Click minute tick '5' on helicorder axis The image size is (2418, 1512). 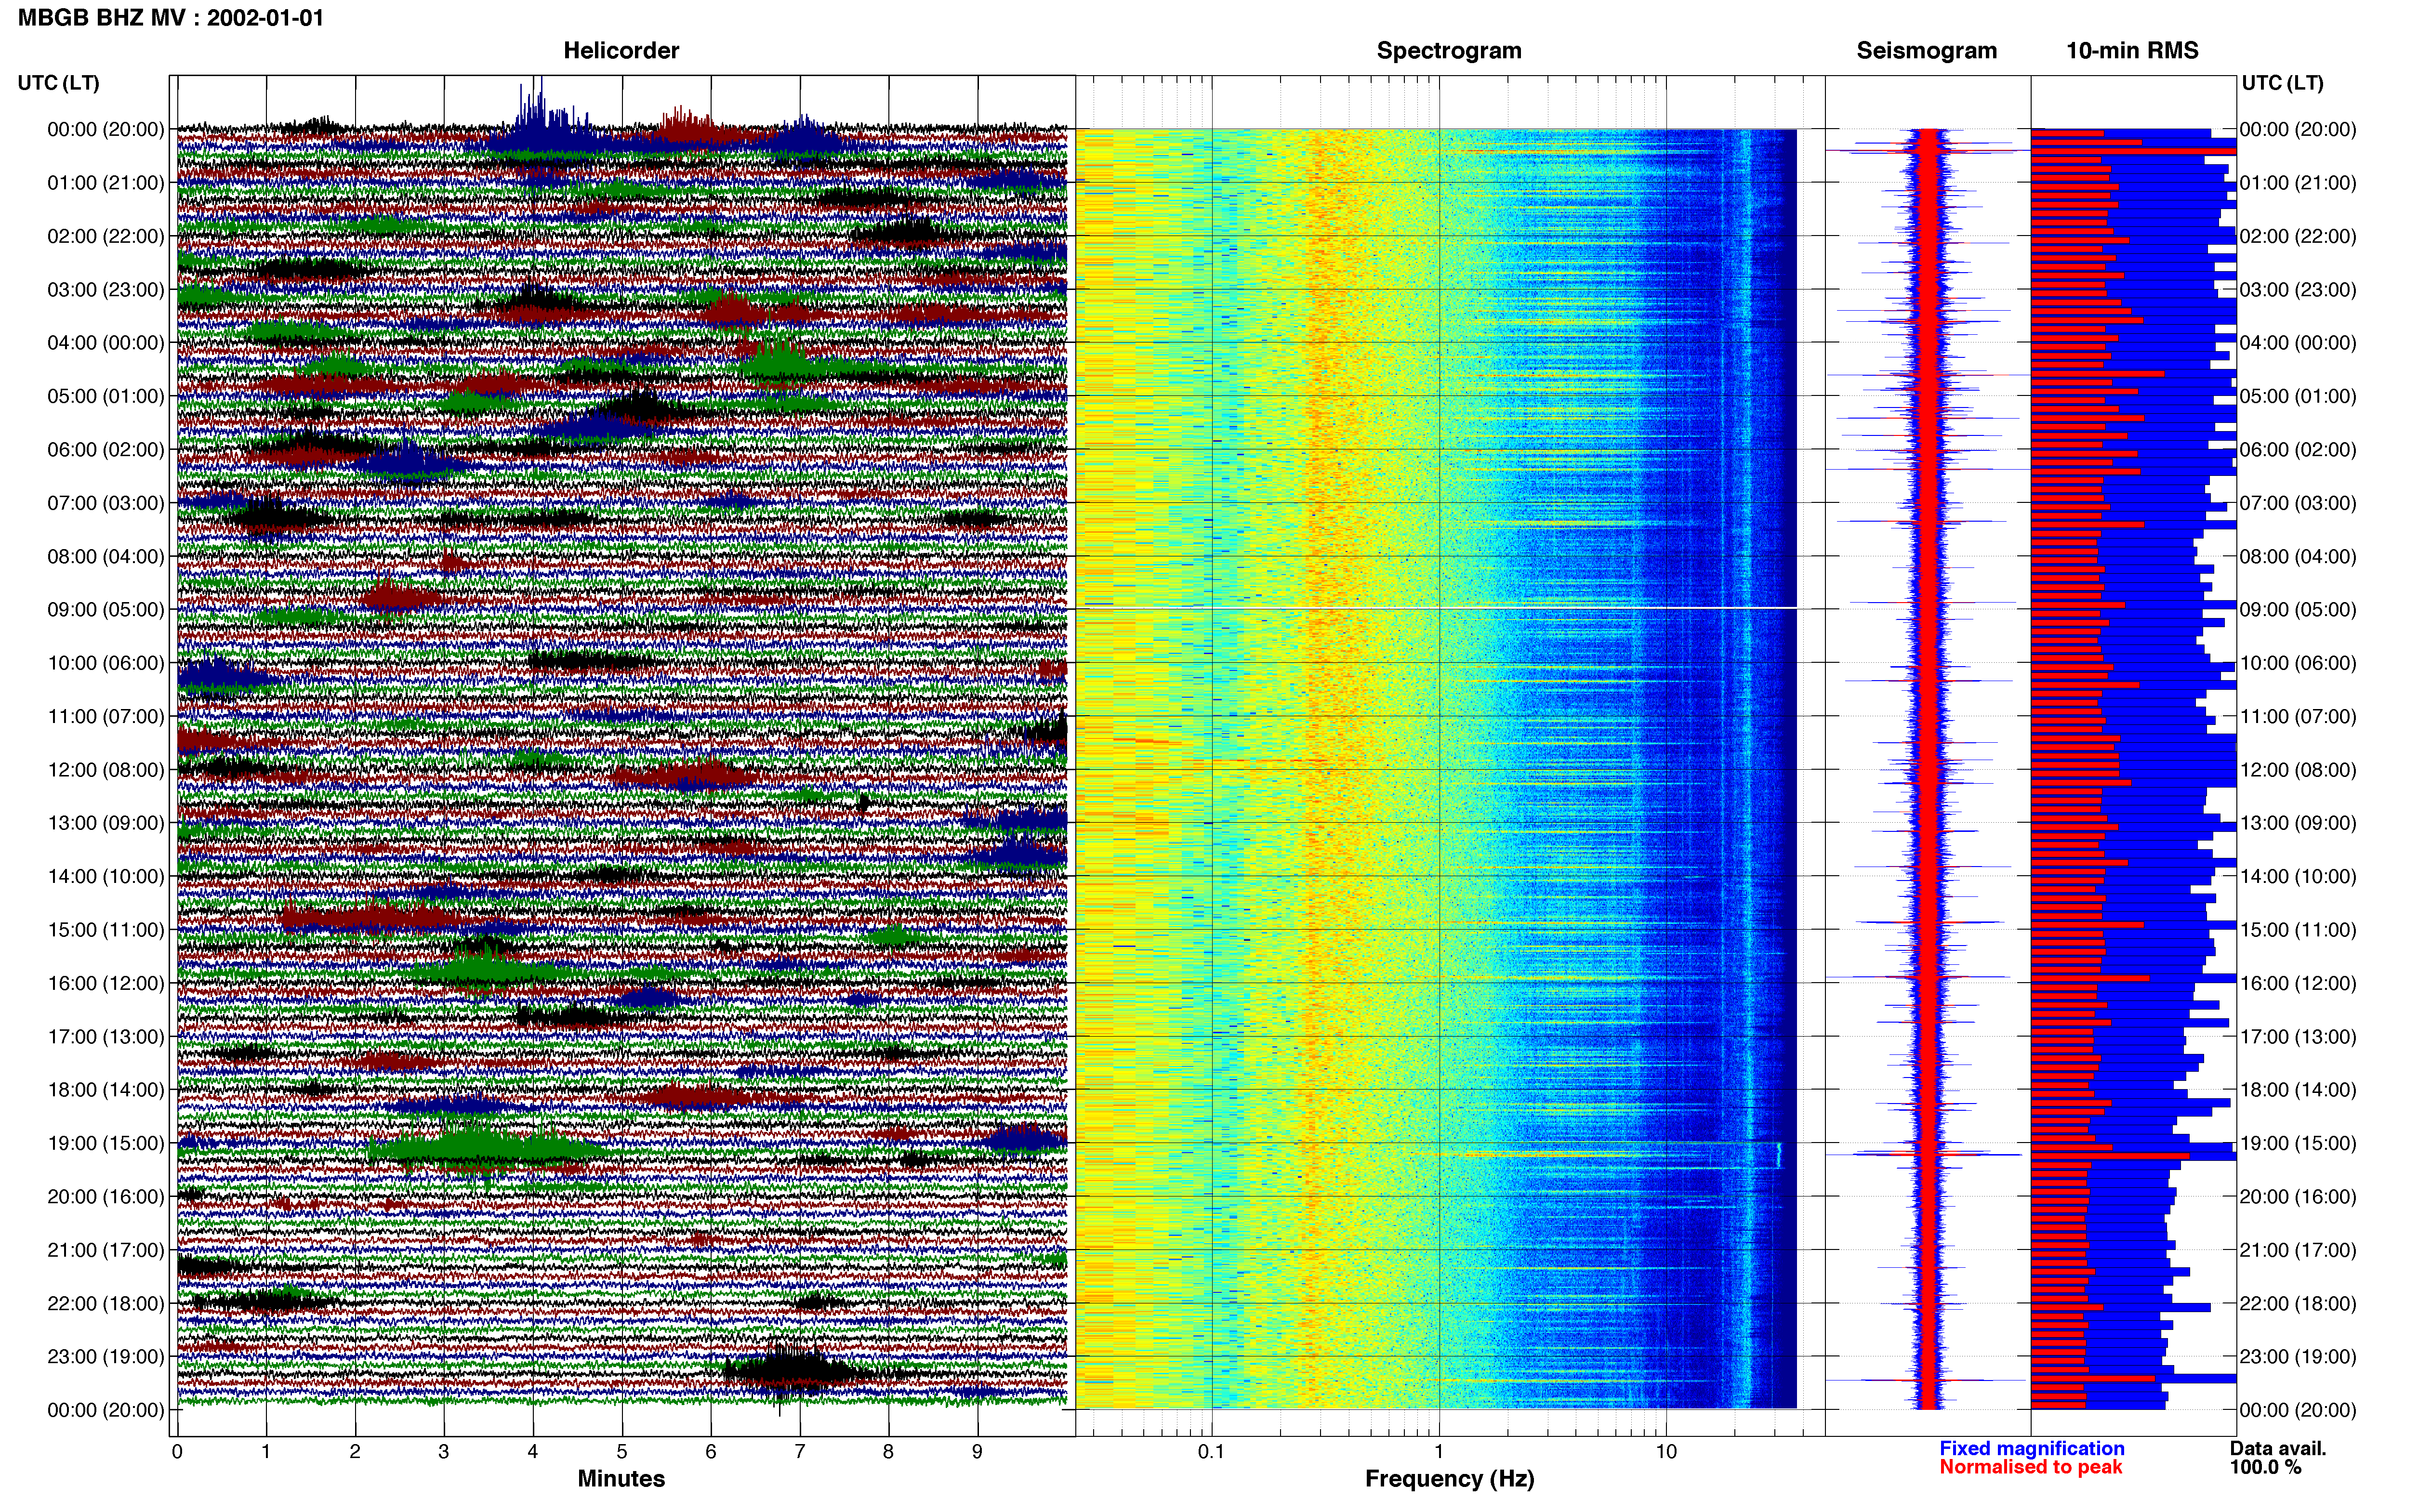[622, 1452]
